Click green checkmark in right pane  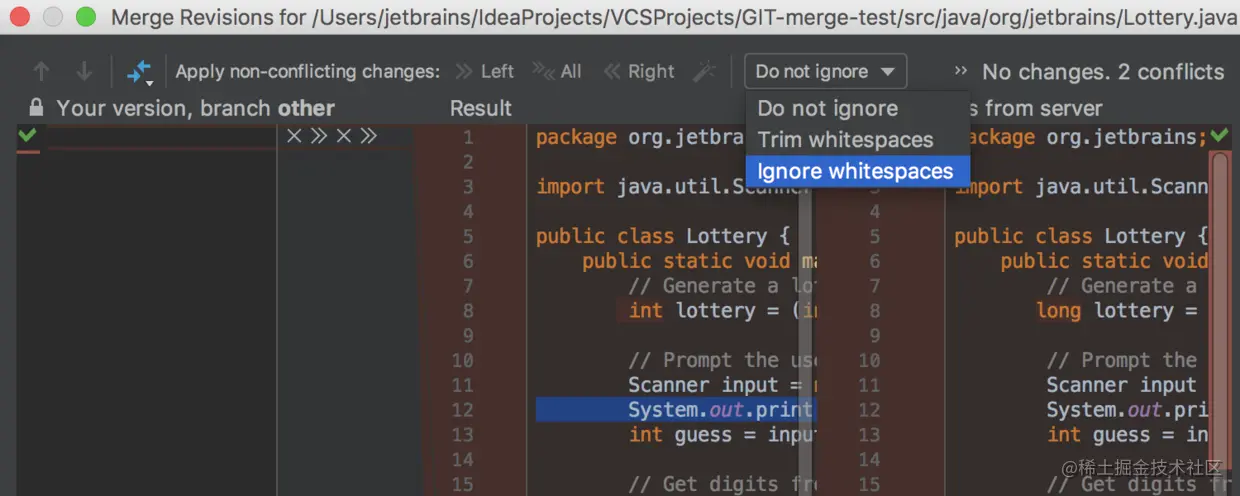coord(1220,136)
